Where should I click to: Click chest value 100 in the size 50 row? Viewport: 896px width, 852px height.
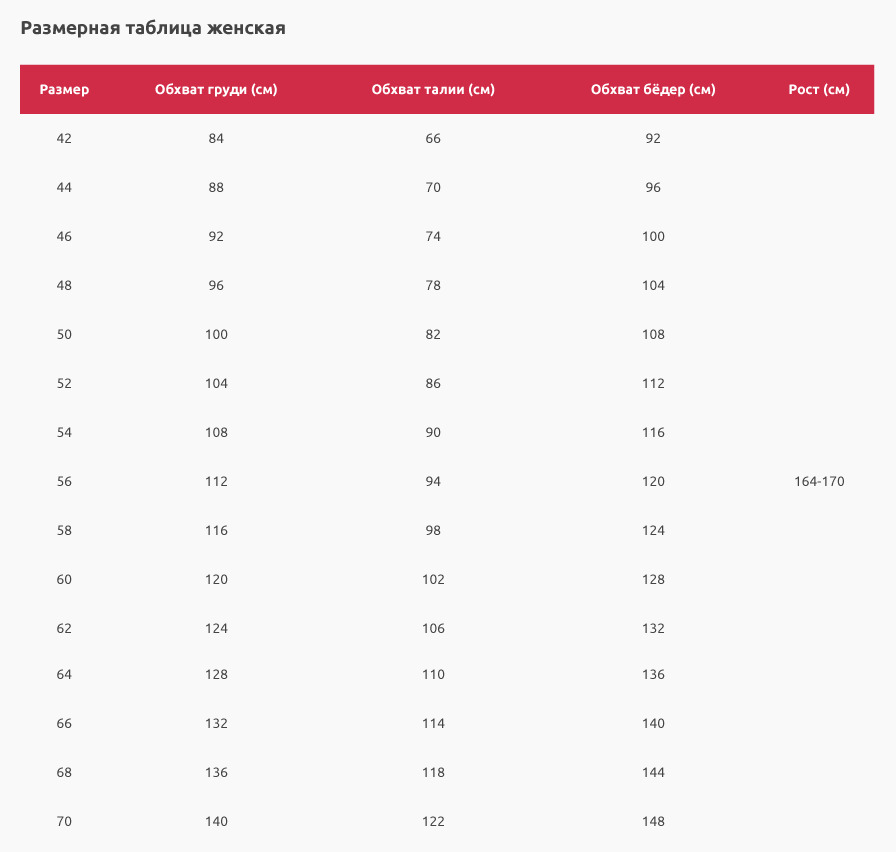coord(216,335)
